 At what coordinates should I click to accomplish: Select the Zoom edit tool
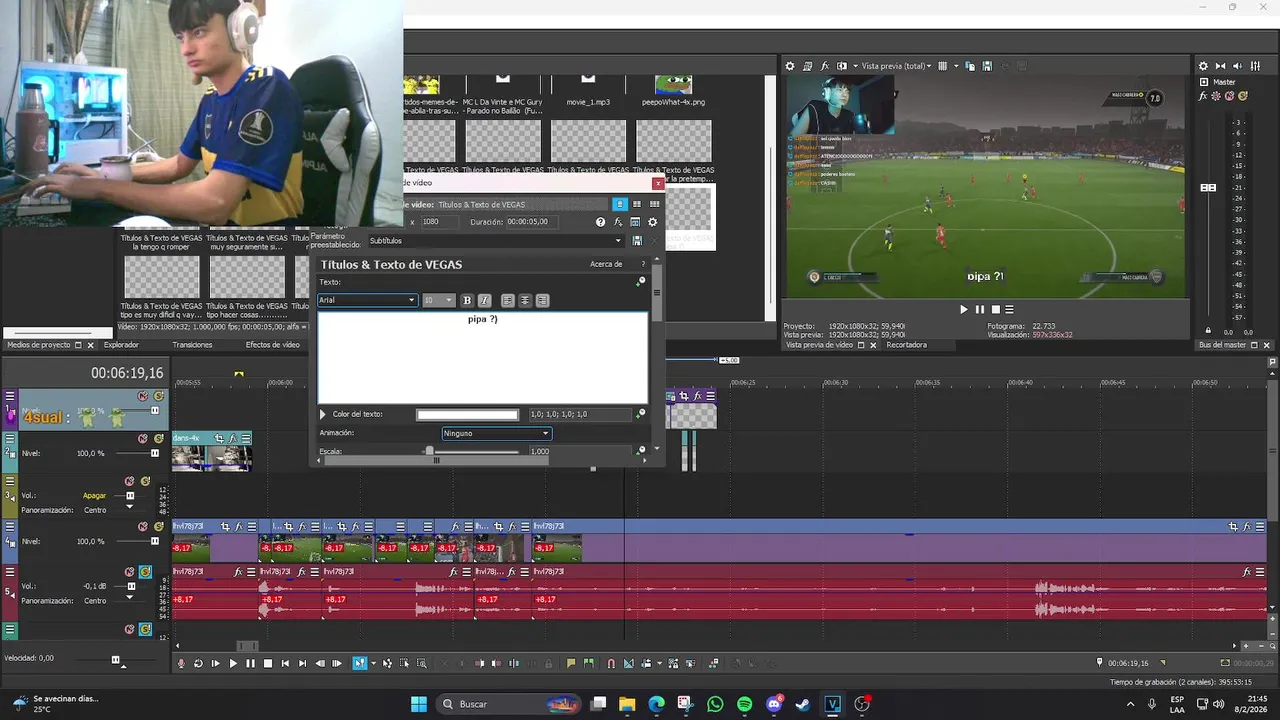pyautogui.click(x=421, y=663)
